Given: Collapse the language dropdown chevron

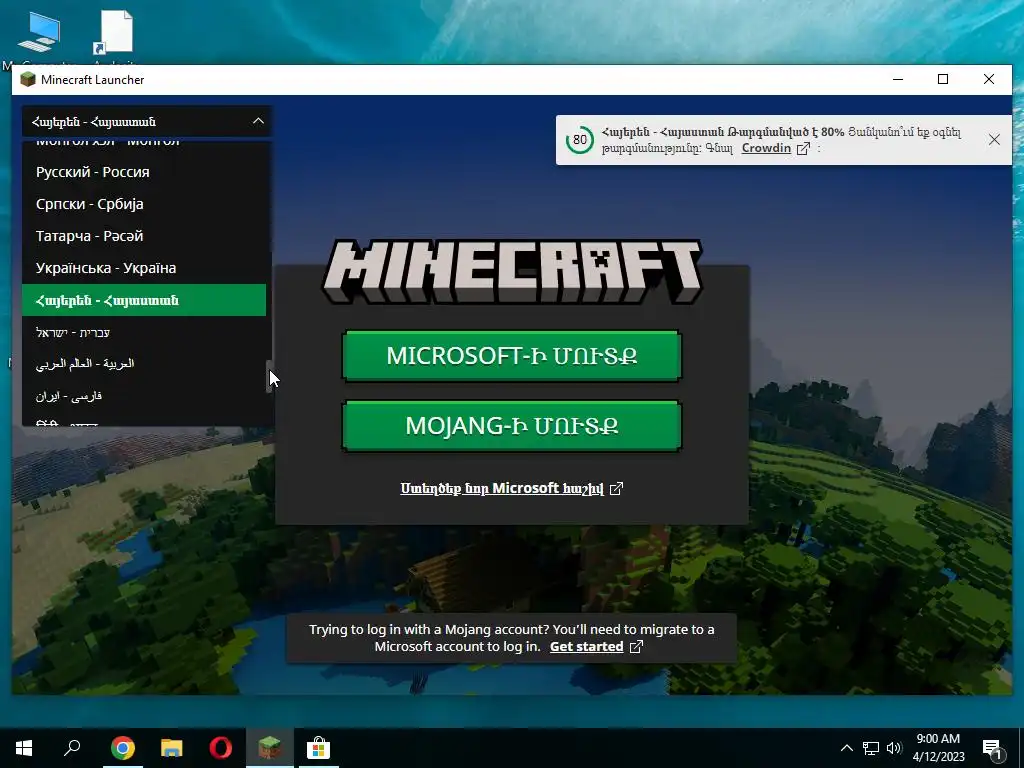Looking at the screenshot, I should (x=258, y=121).
